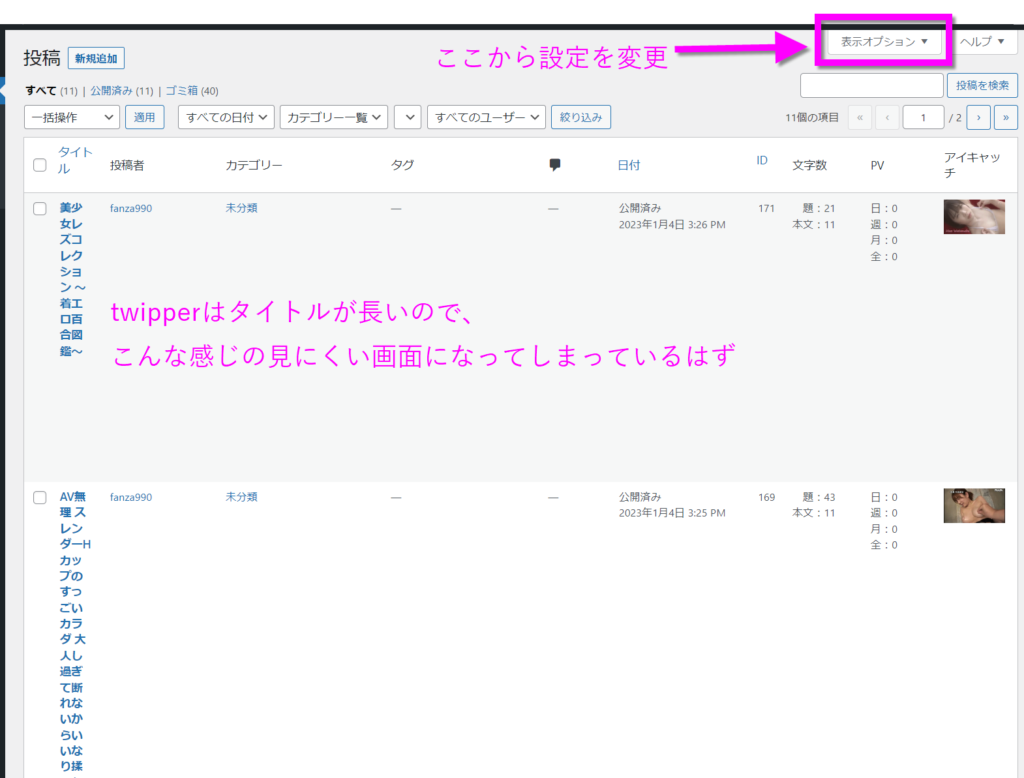Expand the カテゴリー一覧 category dropdown
This screenshot has height=778, width=1024.
tap(334, 118)
